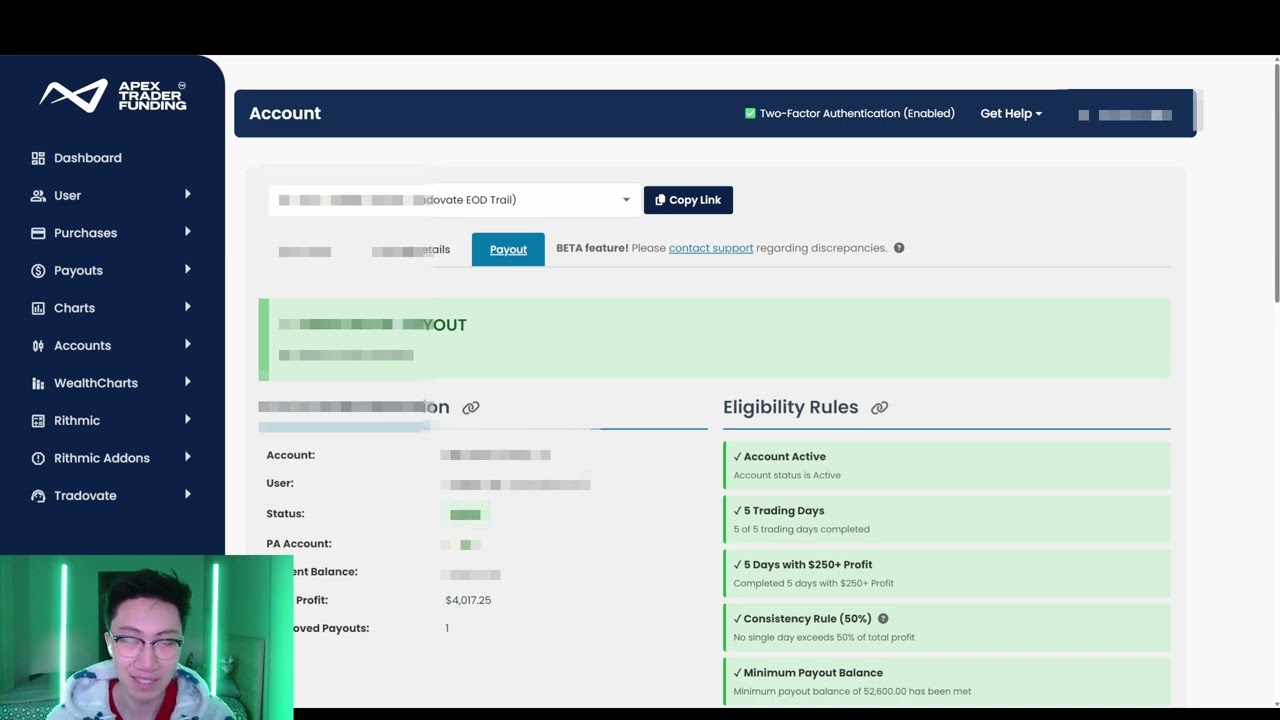Click the link icon beside Eligibility Rules
The width and height of the screenshot is (1280, 720).
tap(879, 408)
